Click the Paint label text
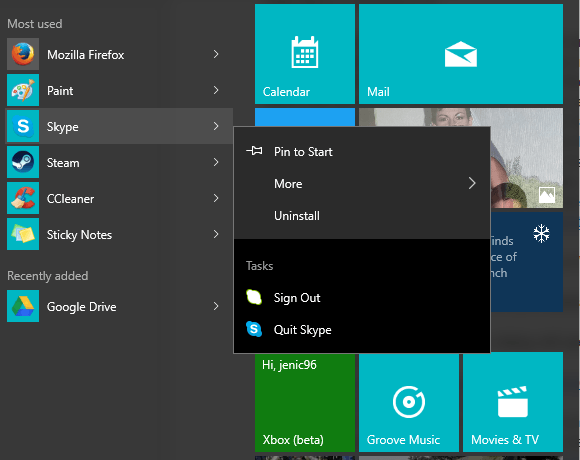 point(60,91)
